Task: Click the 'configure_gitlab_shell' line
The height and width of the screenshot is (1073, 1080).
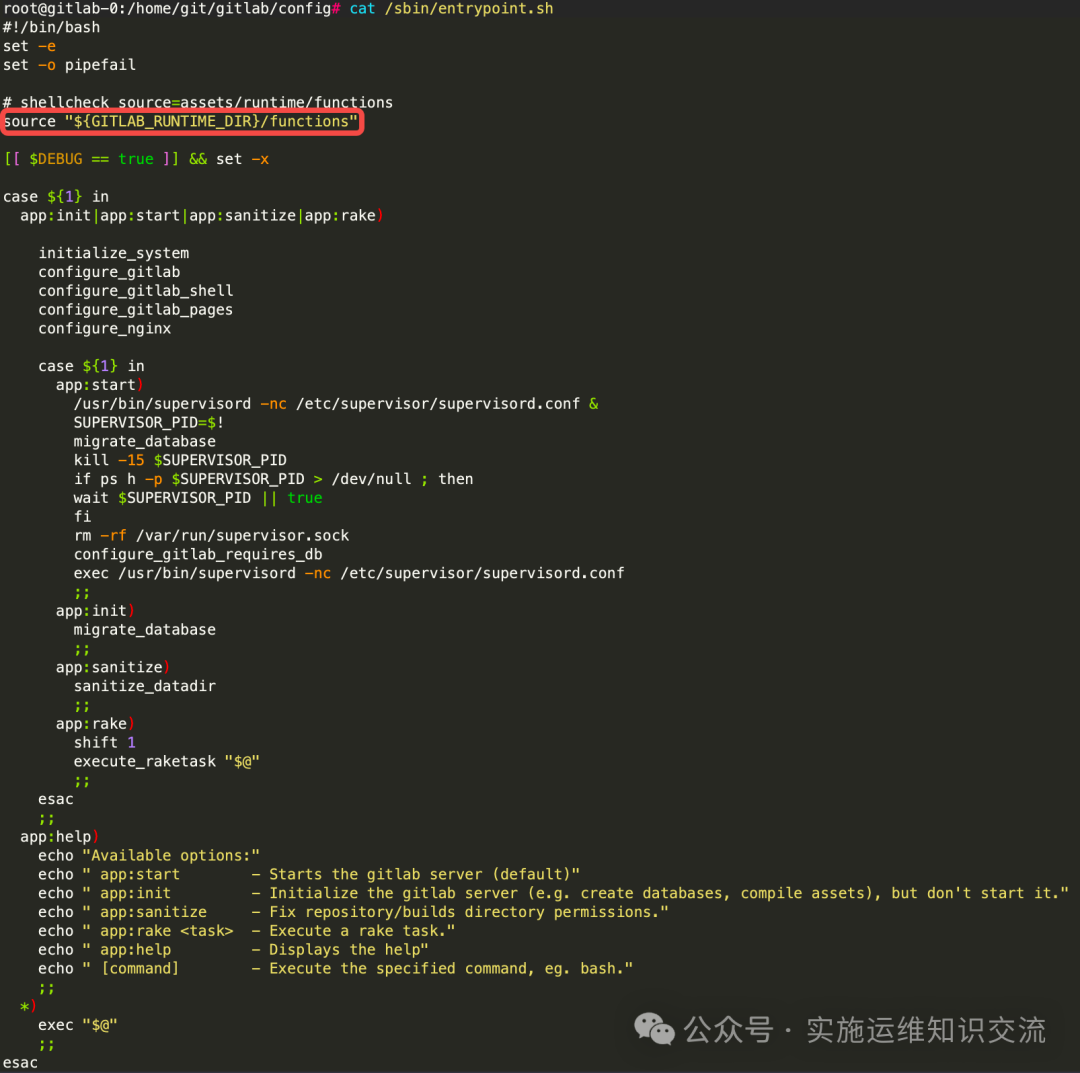Action: (136, 291)
